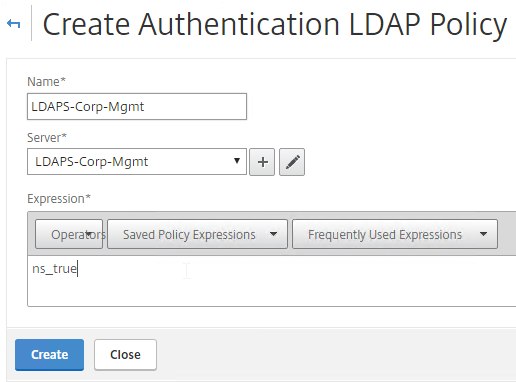The width and height of the screenshot is (516, 382).
Task: Open the Operators dropdown
Action: [69, 234]
